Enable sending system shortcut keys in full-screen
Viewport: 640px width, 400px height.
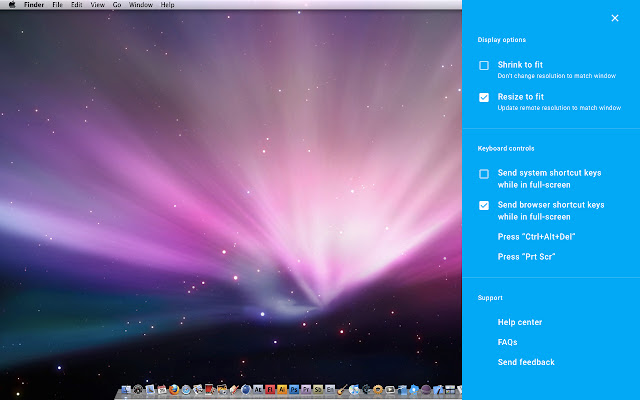(x=484, y=174)
